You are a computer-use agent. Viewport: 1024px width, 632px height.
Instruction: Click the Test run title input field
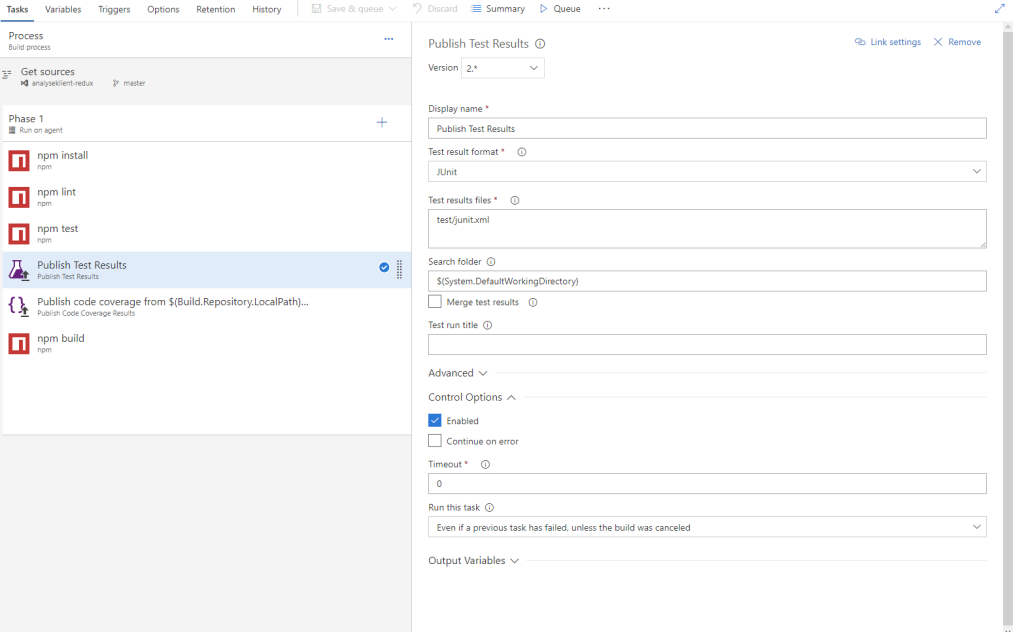(x=706, y=345)
